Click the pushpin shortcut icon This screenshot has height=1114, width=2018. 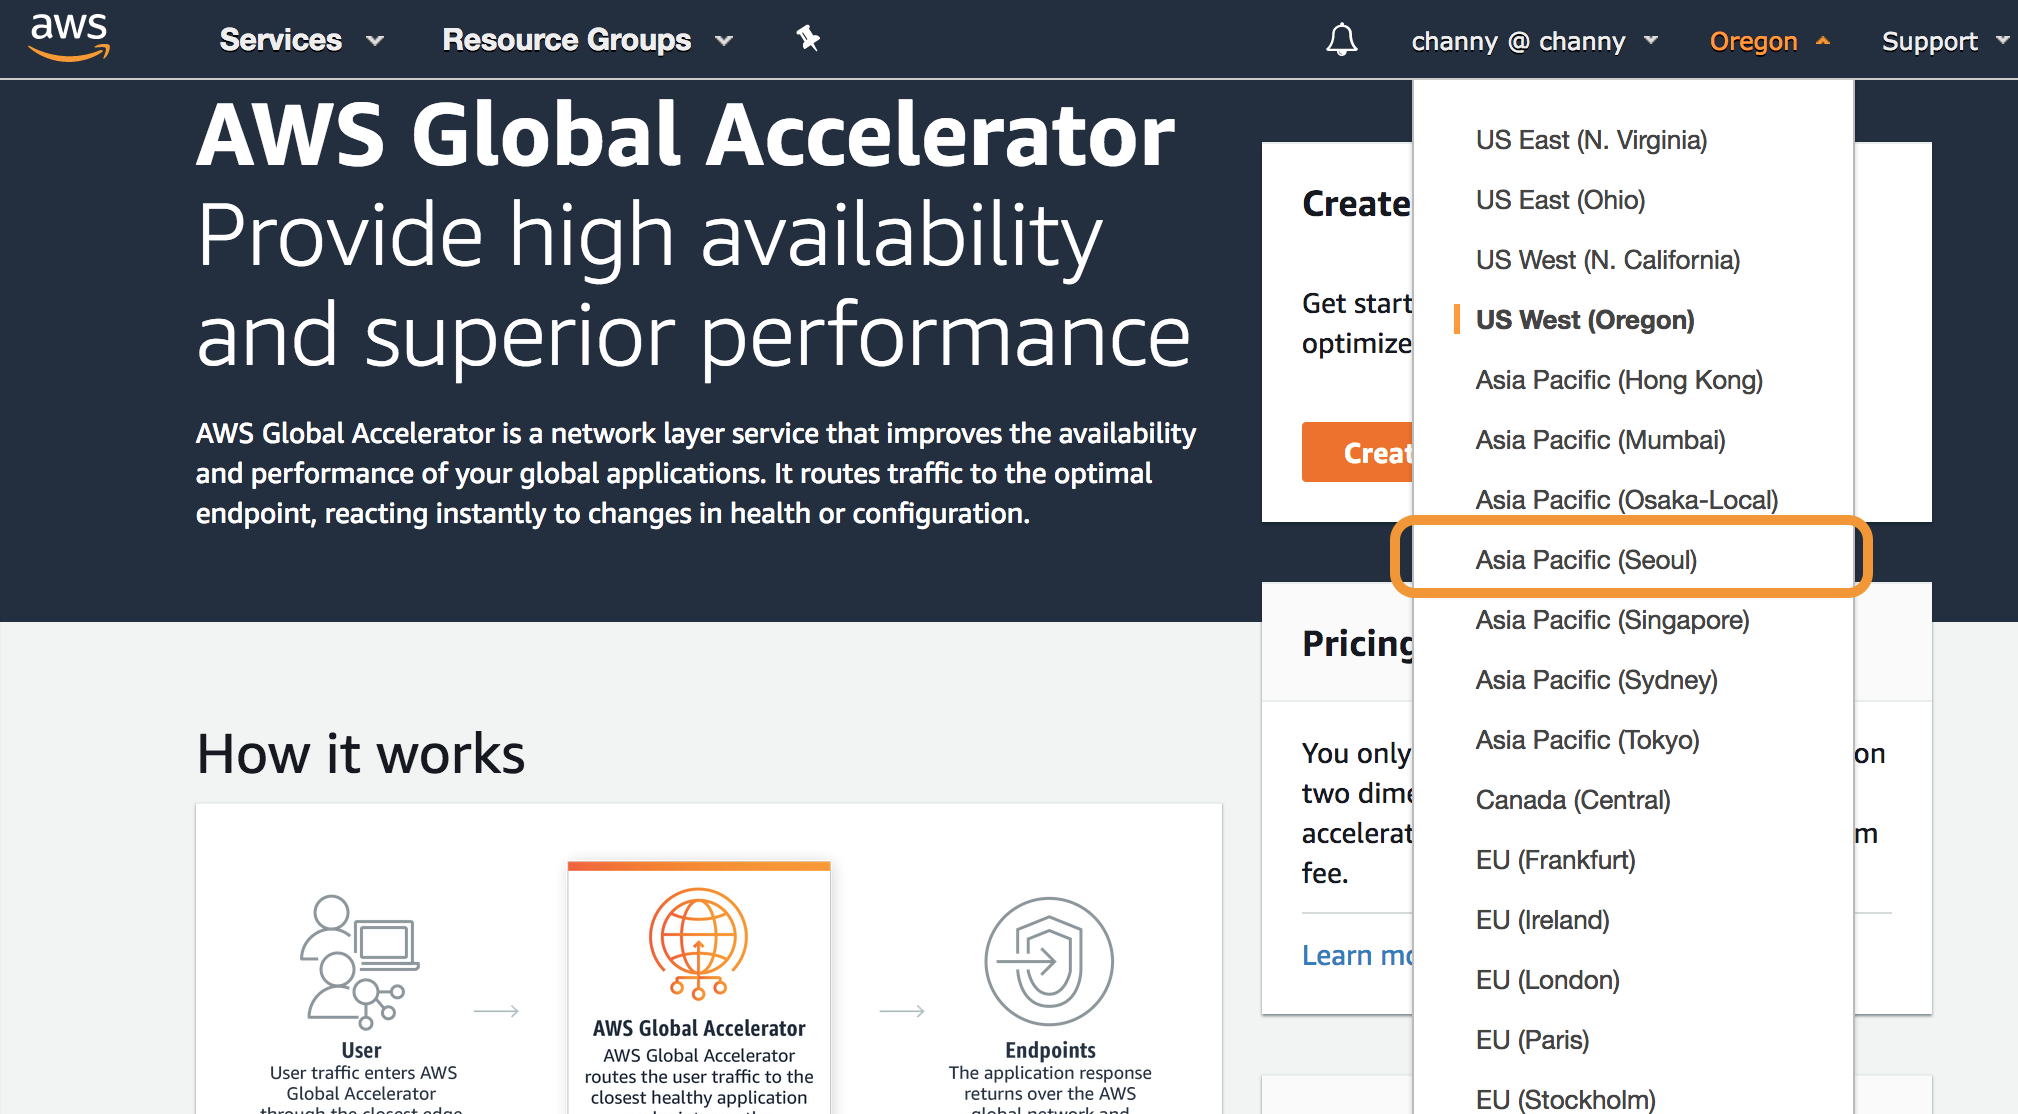(x=808, y=39)
